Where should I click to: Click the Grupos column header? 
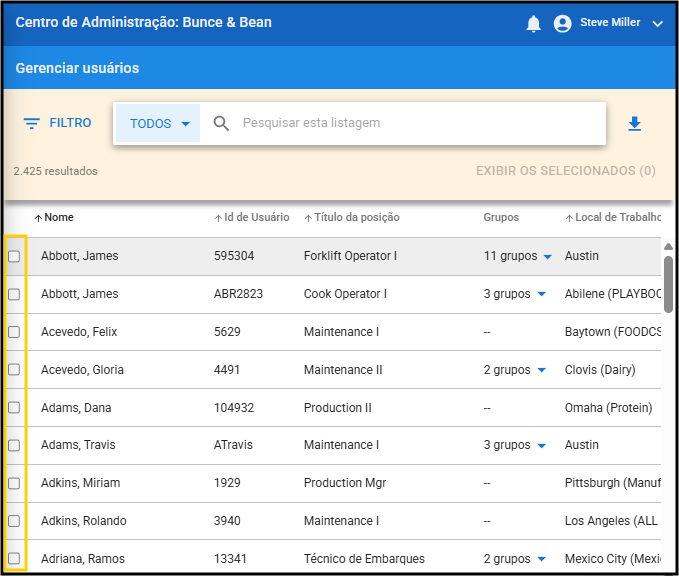501,218
